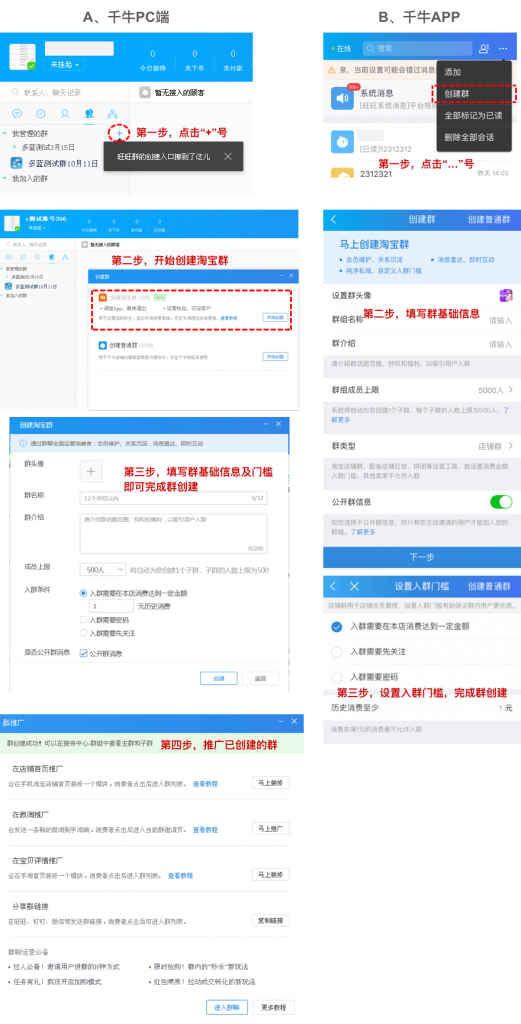Open the single-person contacts tab in 第一步 PC panel
521x1024 pixels.
(x=65, y=114)
